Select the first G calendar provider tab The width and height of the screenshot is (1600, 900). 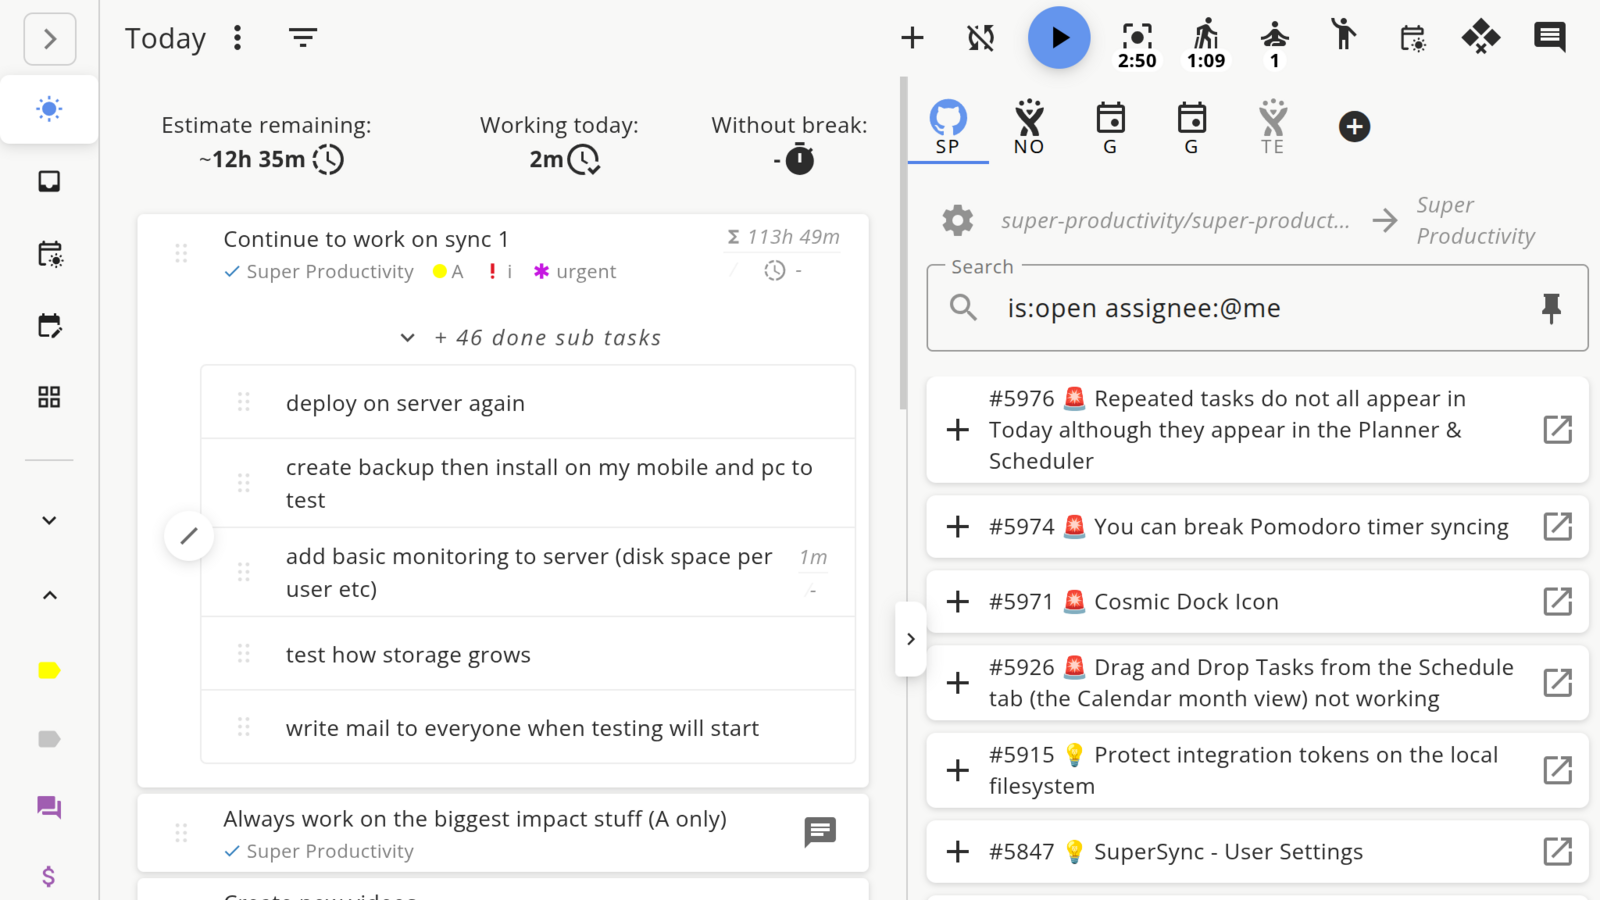coord(1110,128)
